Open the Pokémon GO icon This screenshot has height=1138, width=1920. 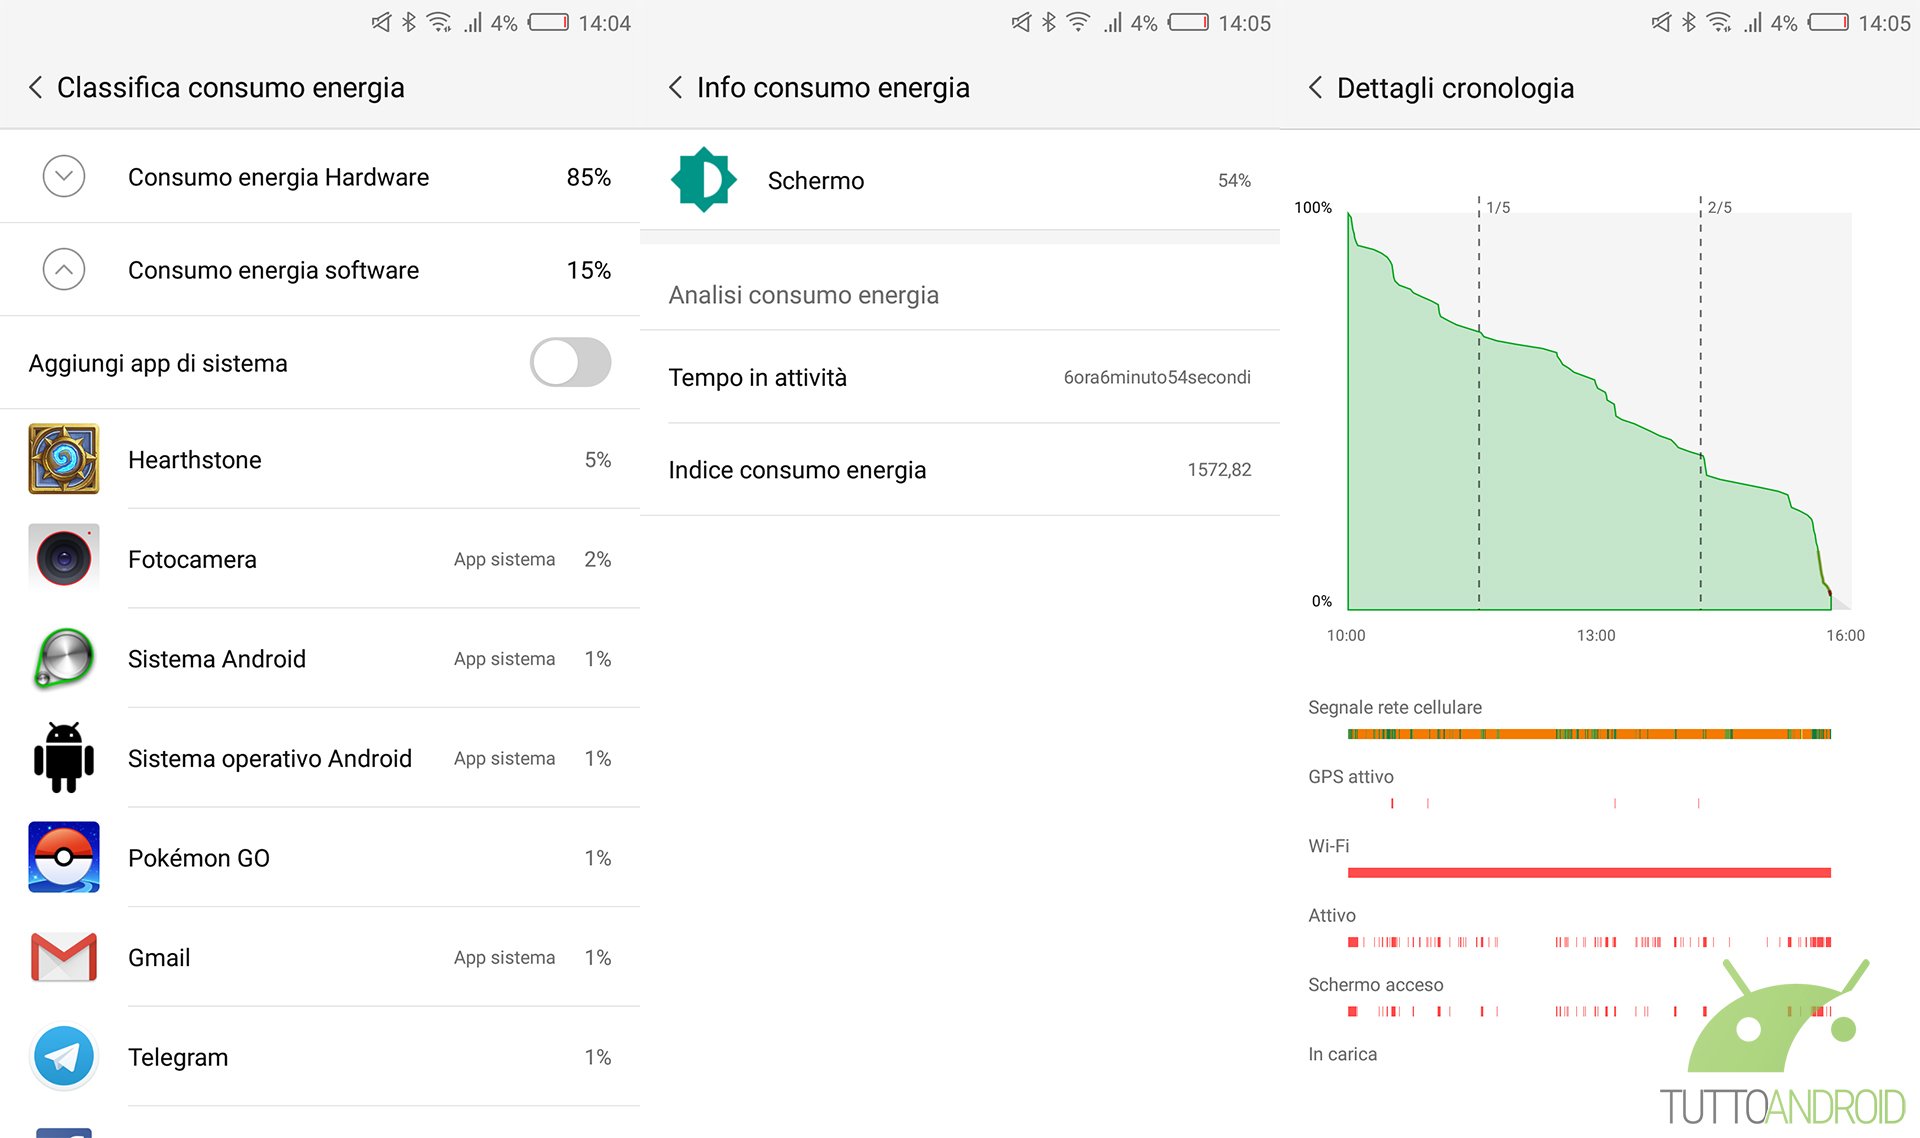coord(64,857)
